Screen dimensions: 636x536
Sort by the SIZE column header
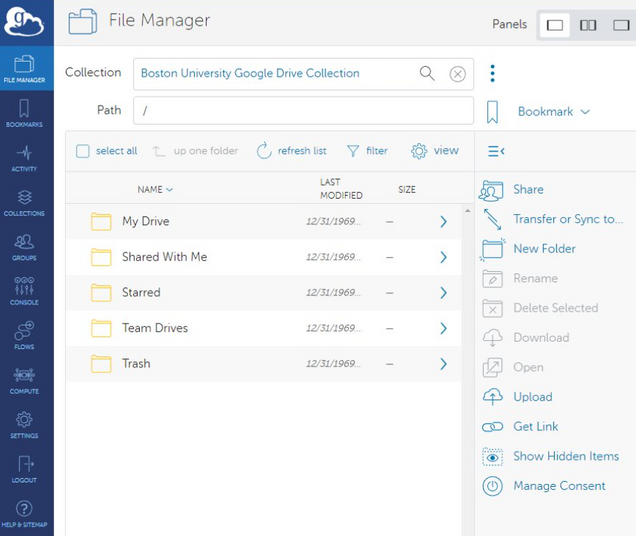(406, 189)
